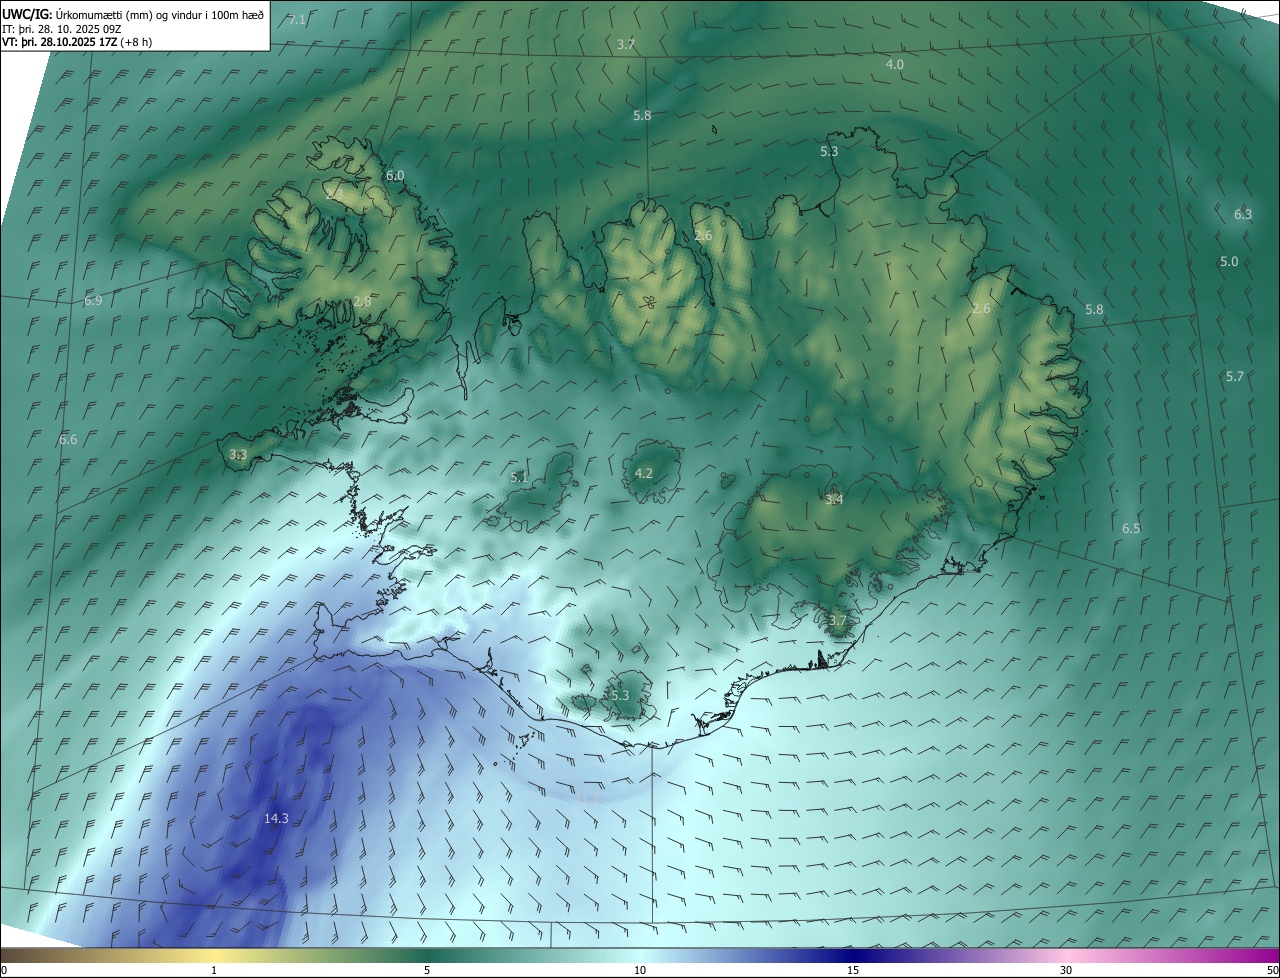The image size is (1280, 978).
Task: Click the 2.8 value label on the Westfjords
Action: tap(362, 302)
